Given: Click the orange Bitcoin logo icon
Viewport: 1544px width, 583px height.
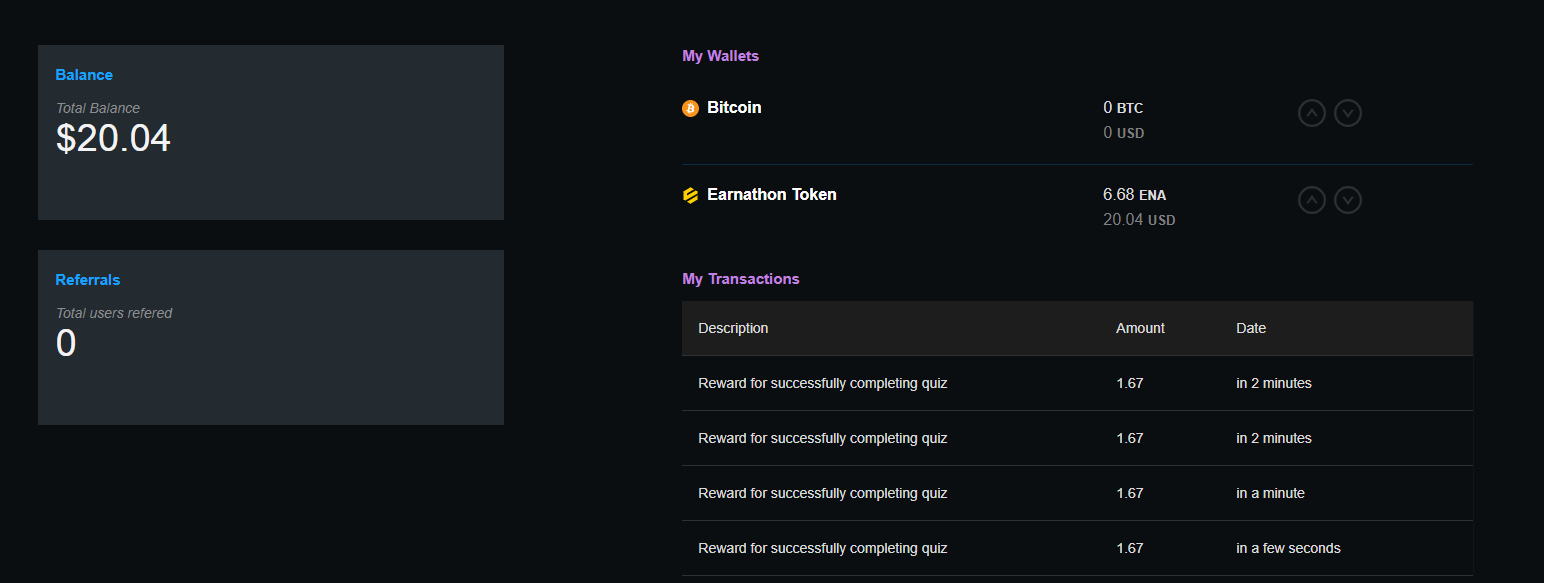Looking at the screenshot, I should [690, 108].
